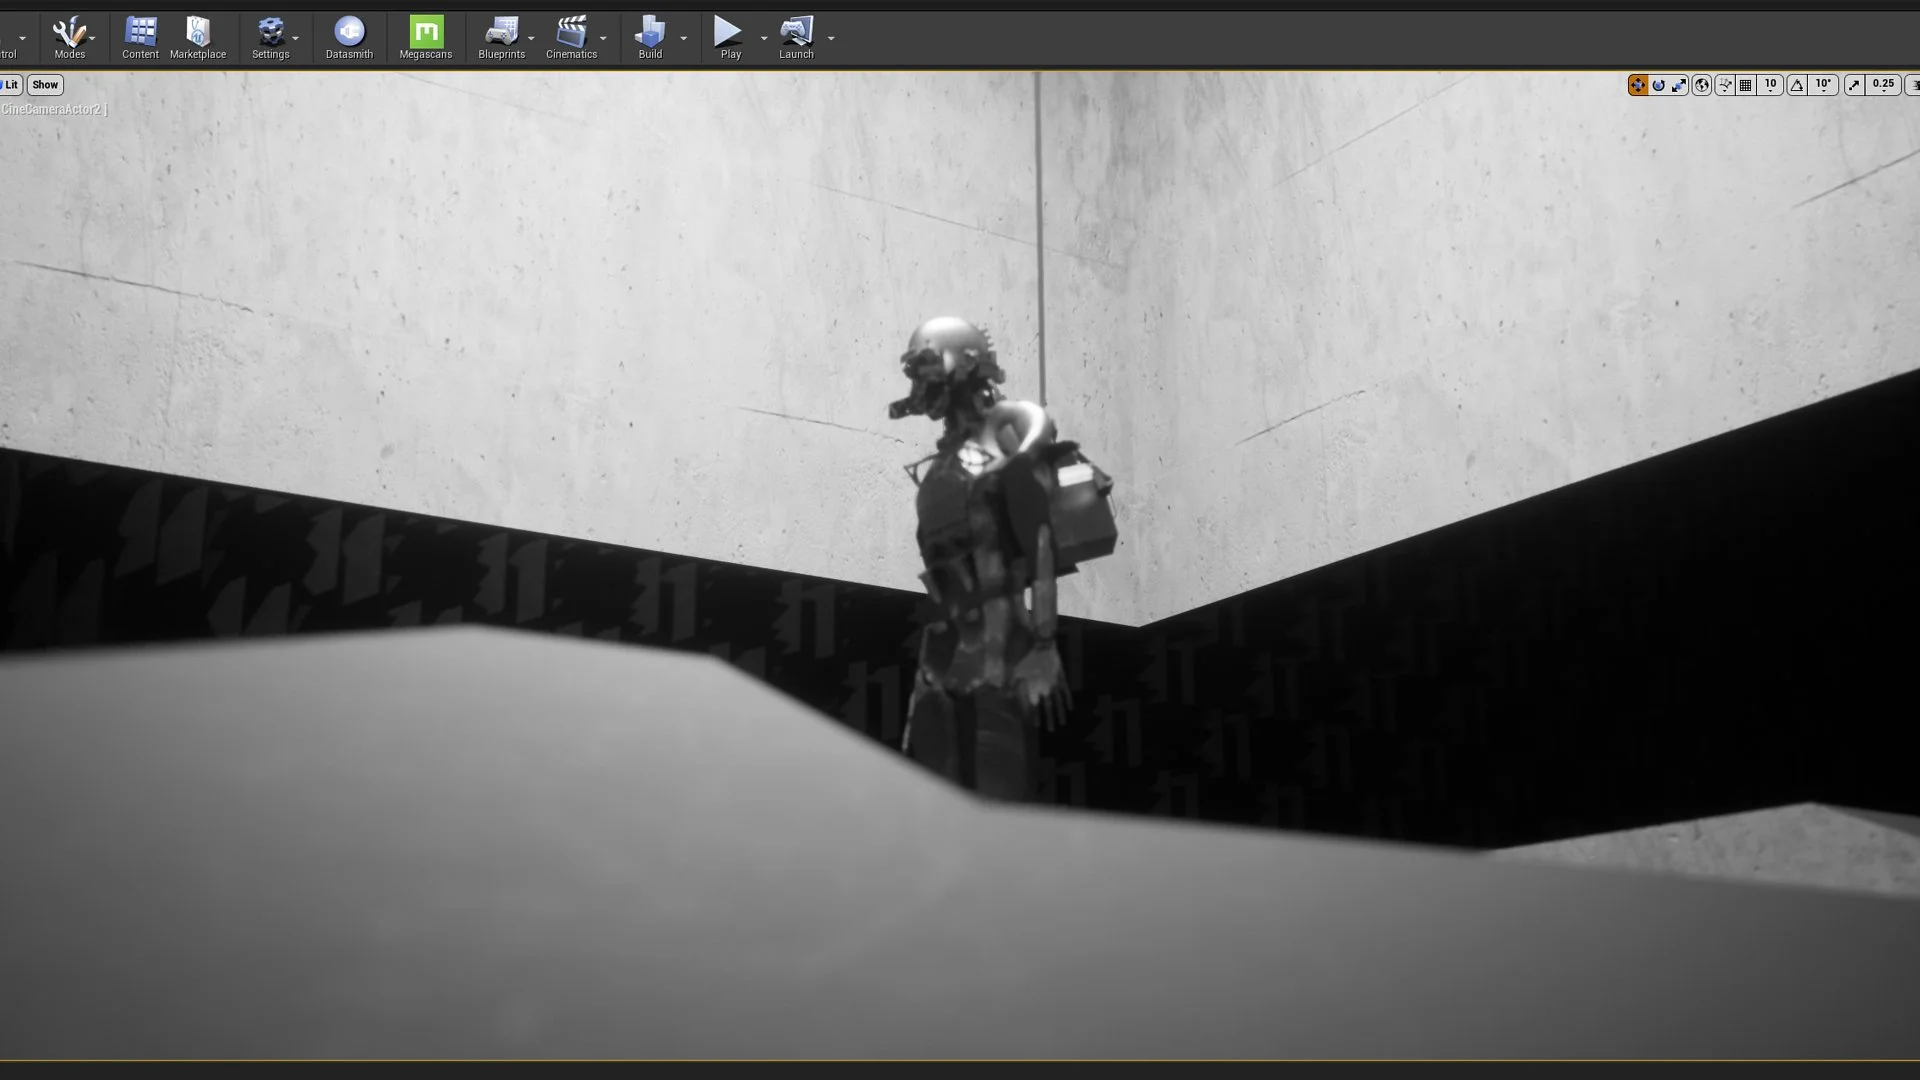
Task: Select the rotate transform tool
Action: tap(1658, 85)
